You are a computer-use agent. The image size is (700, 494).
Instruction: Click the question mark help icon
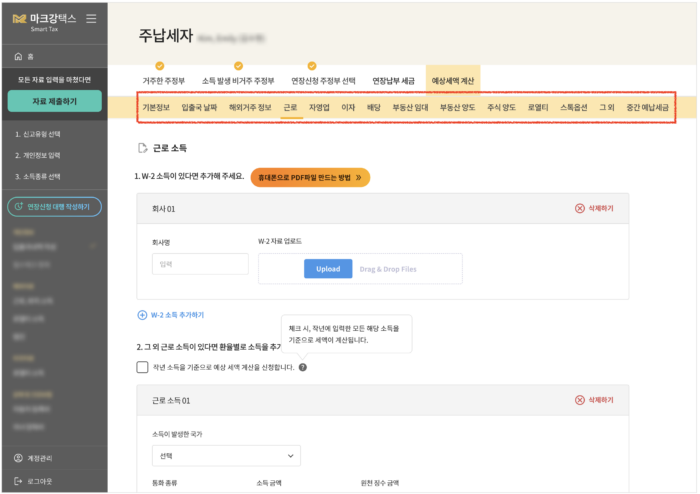click(x=303, y=367)
